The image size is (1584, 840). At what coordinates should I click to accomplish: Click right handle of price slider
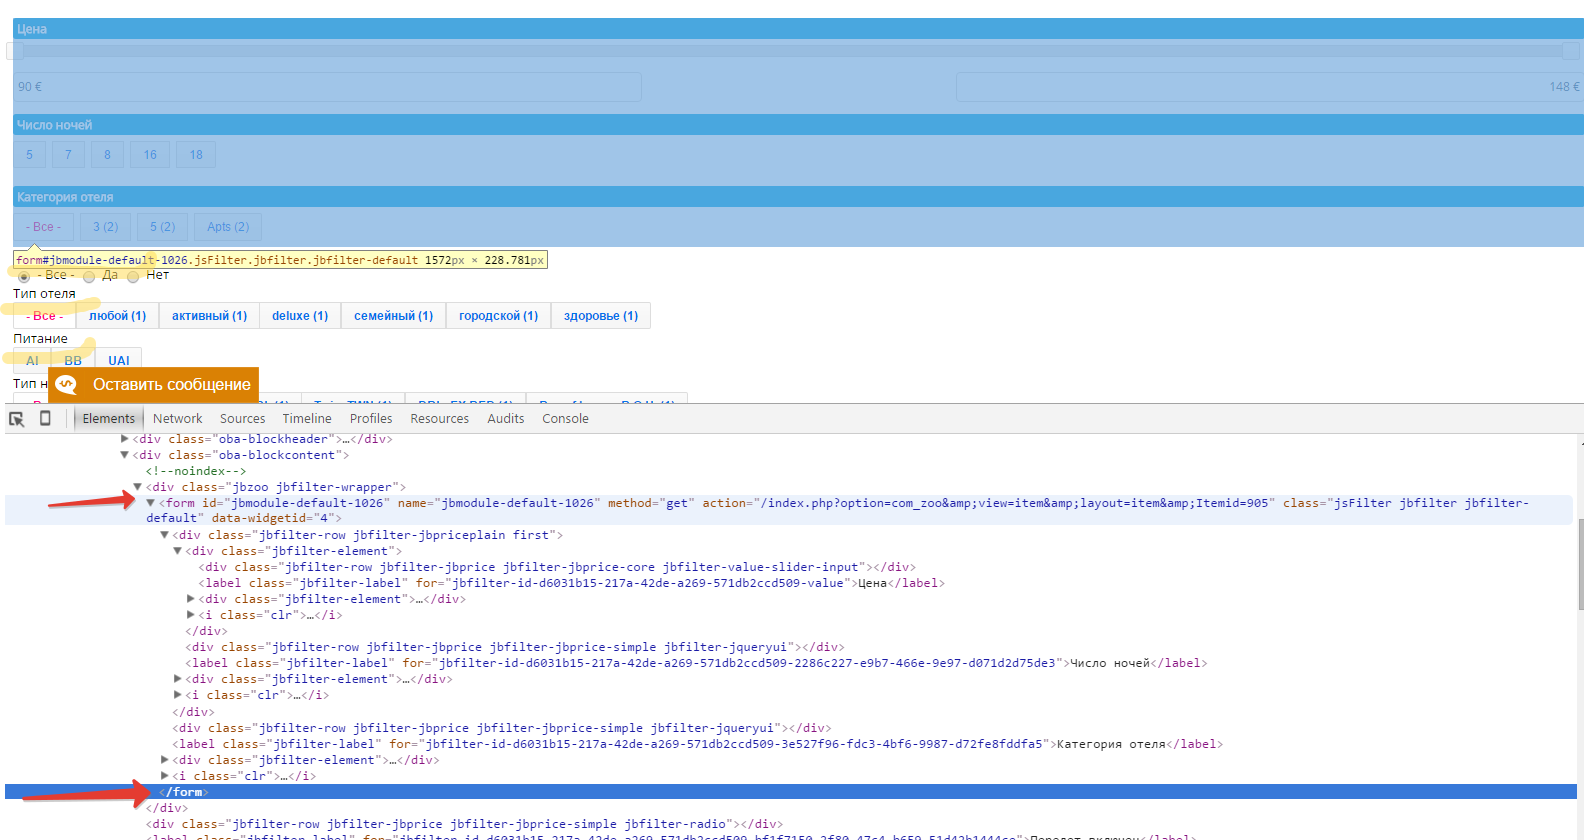click(x=1571, y=50)
